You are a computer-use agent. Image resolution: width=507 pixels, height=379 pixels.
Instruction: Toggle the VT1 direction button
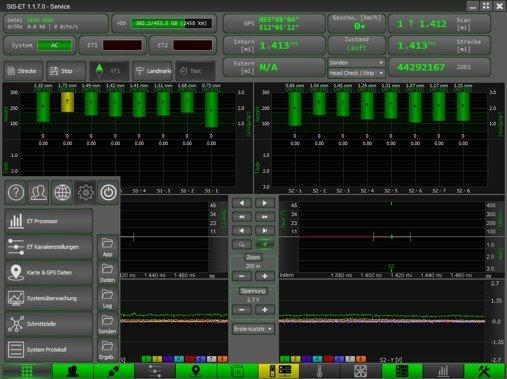pyautogui.click(x=109, y=71)
